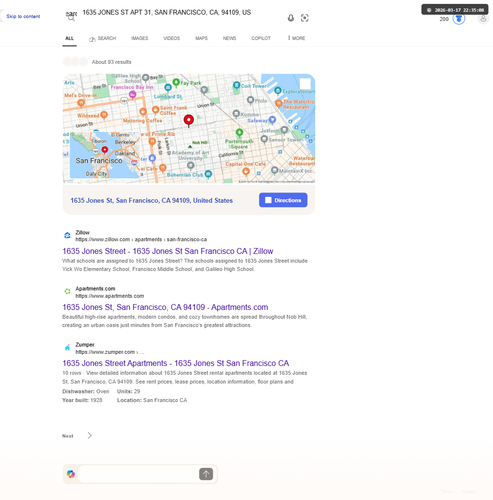Viewport: 493px width, 500px height.
Task: Switch to the Copilot tab
Action: coord(261,38)
